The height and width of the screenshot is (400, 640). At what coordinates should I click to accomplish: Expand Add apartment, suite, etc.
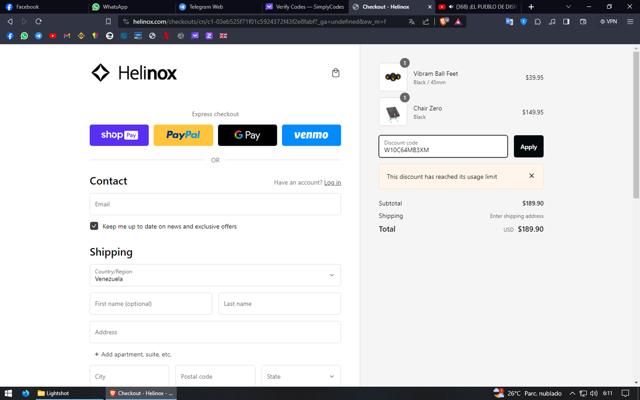(x=133, y=354)
